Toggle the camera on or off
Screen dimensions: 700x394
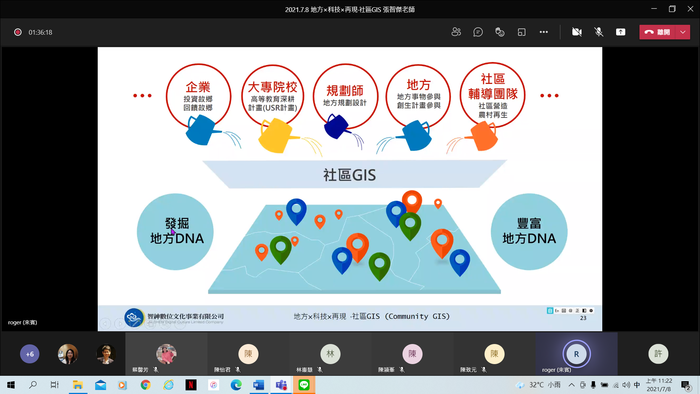[x=577, y=32]
